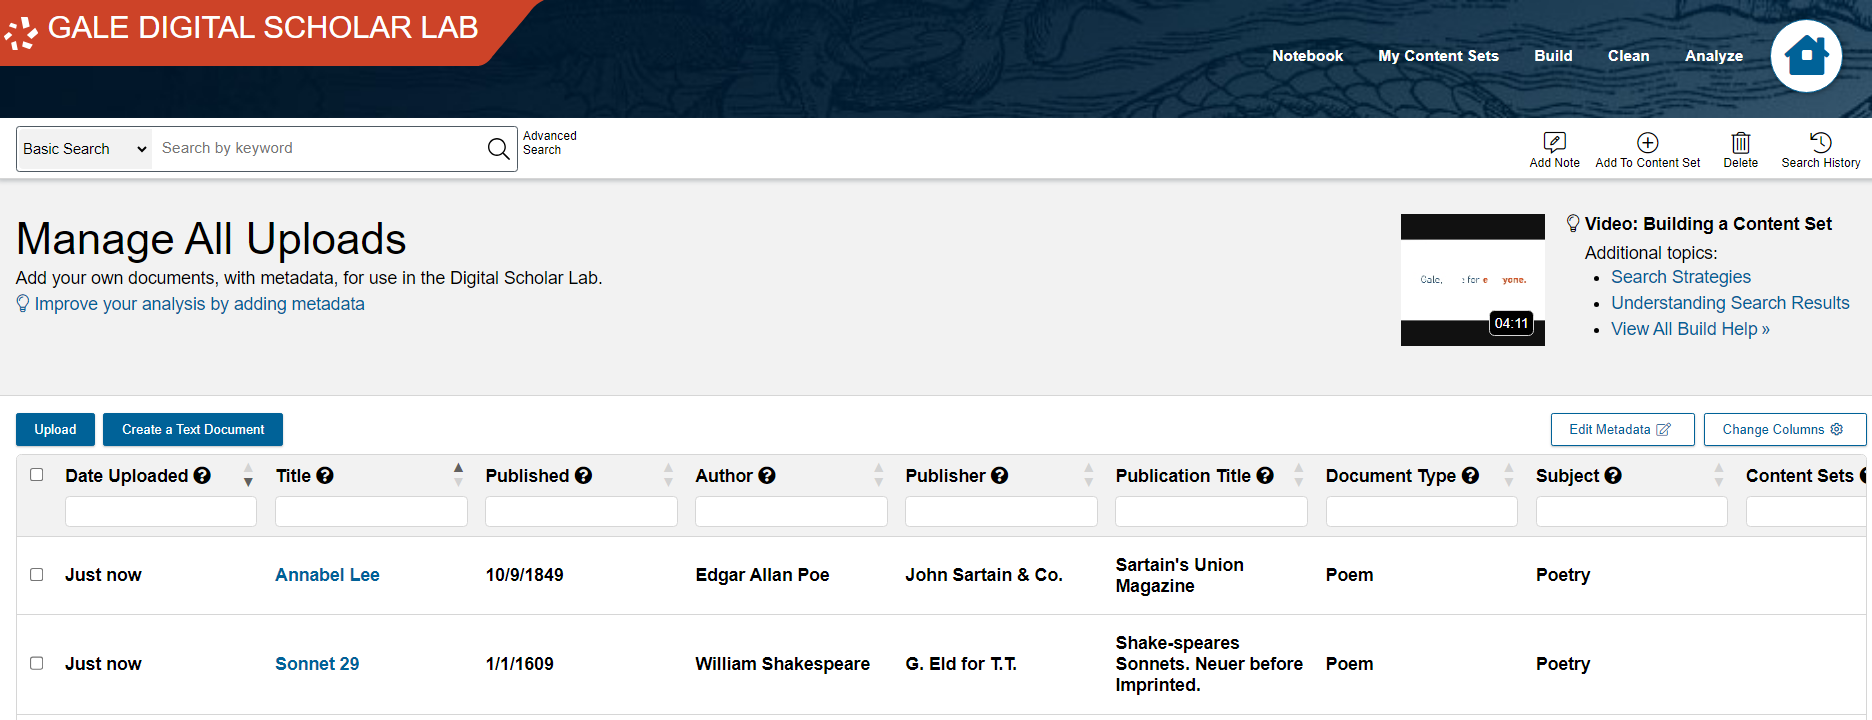The width and height of the screenshot is (1872, 720).
Task: Click Create a Text Document button
Action: pyautogui.click(x=193, y=429)
